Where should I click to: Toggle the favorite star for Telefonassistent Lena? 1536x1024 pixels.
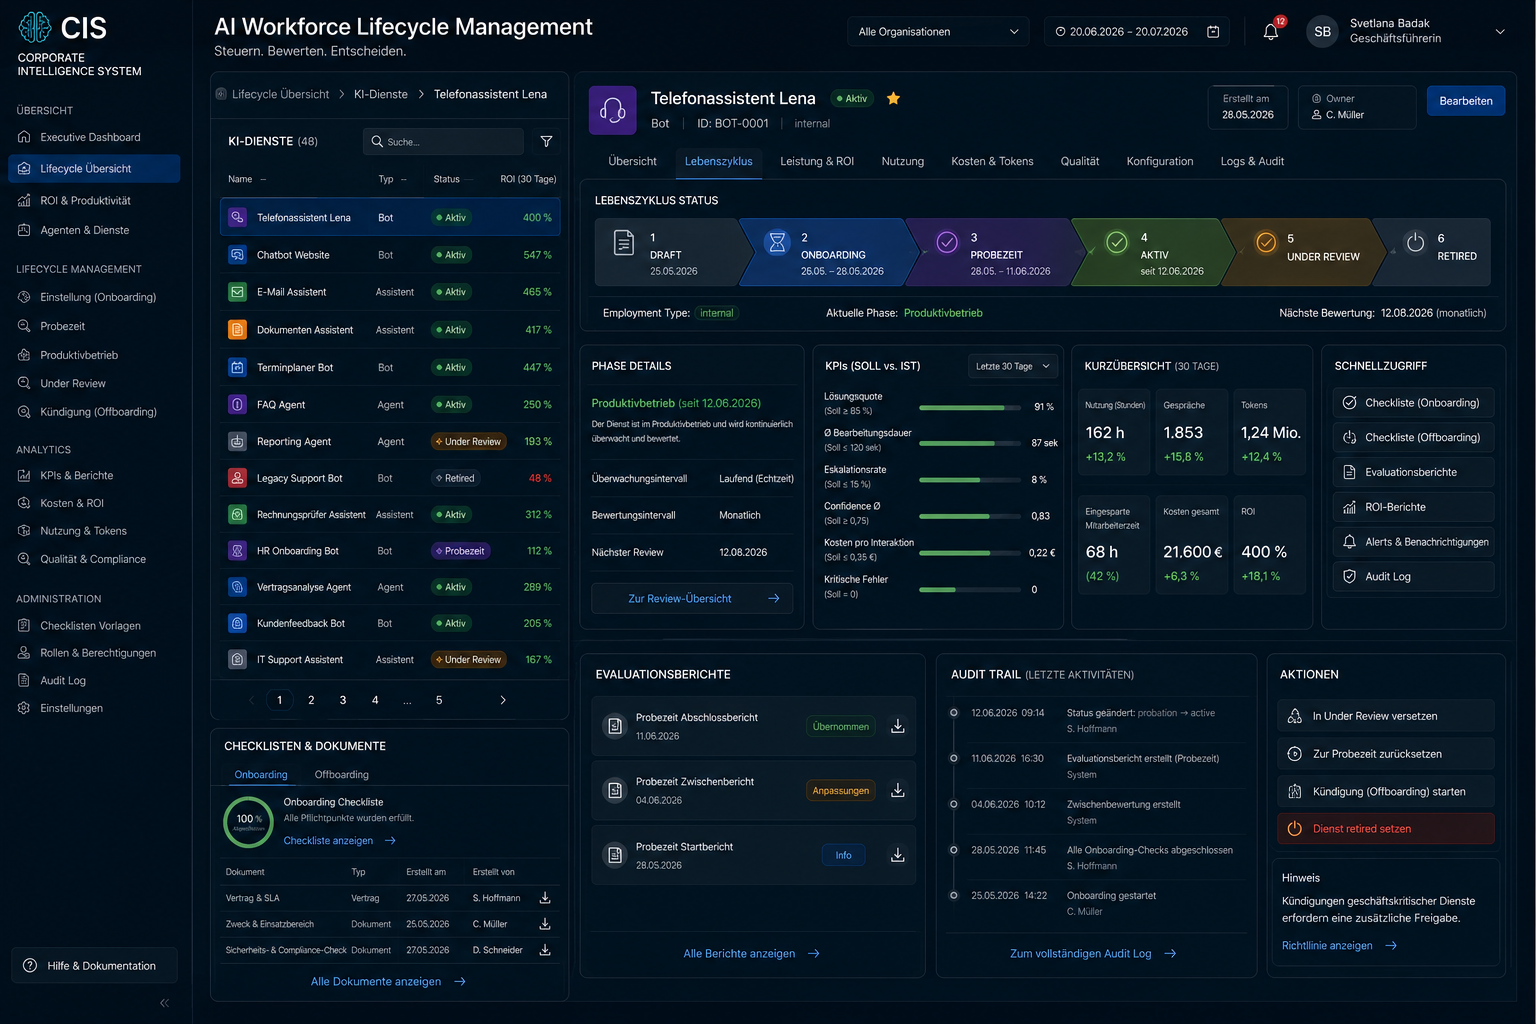pos(893,98)
